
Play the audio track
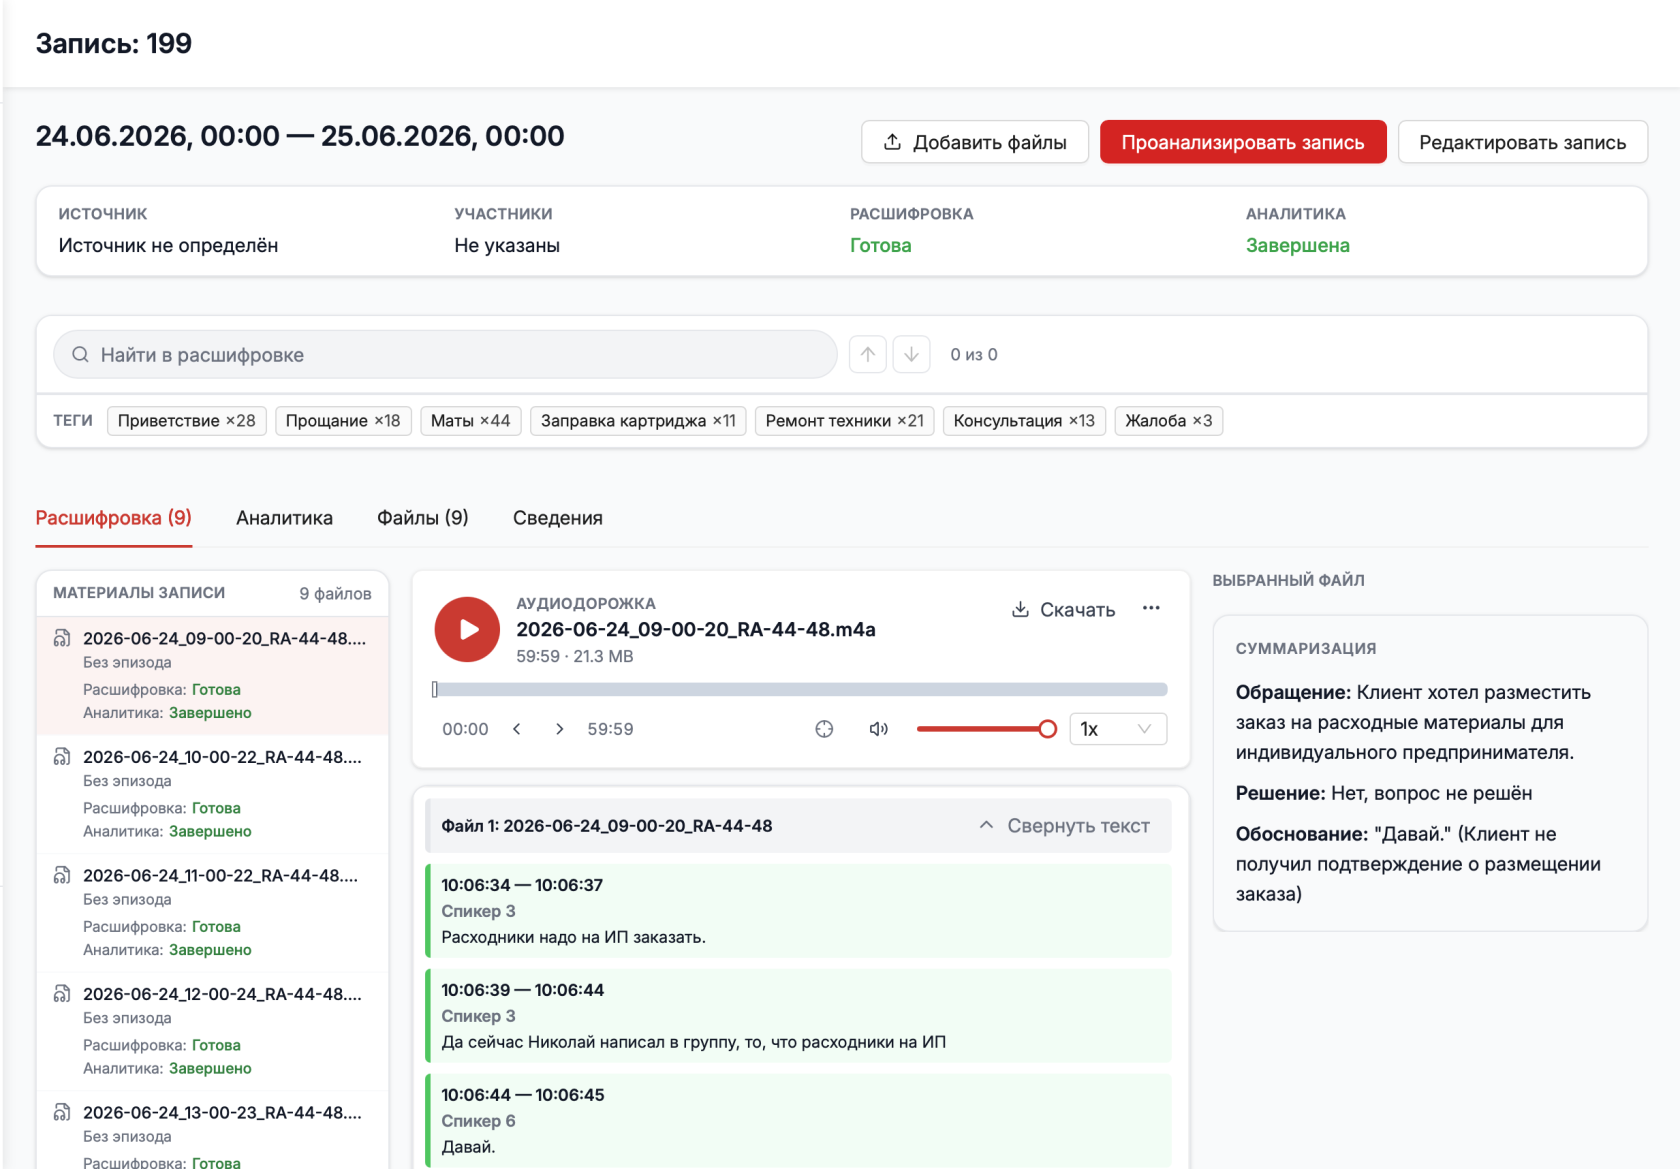tap(467, 630)
